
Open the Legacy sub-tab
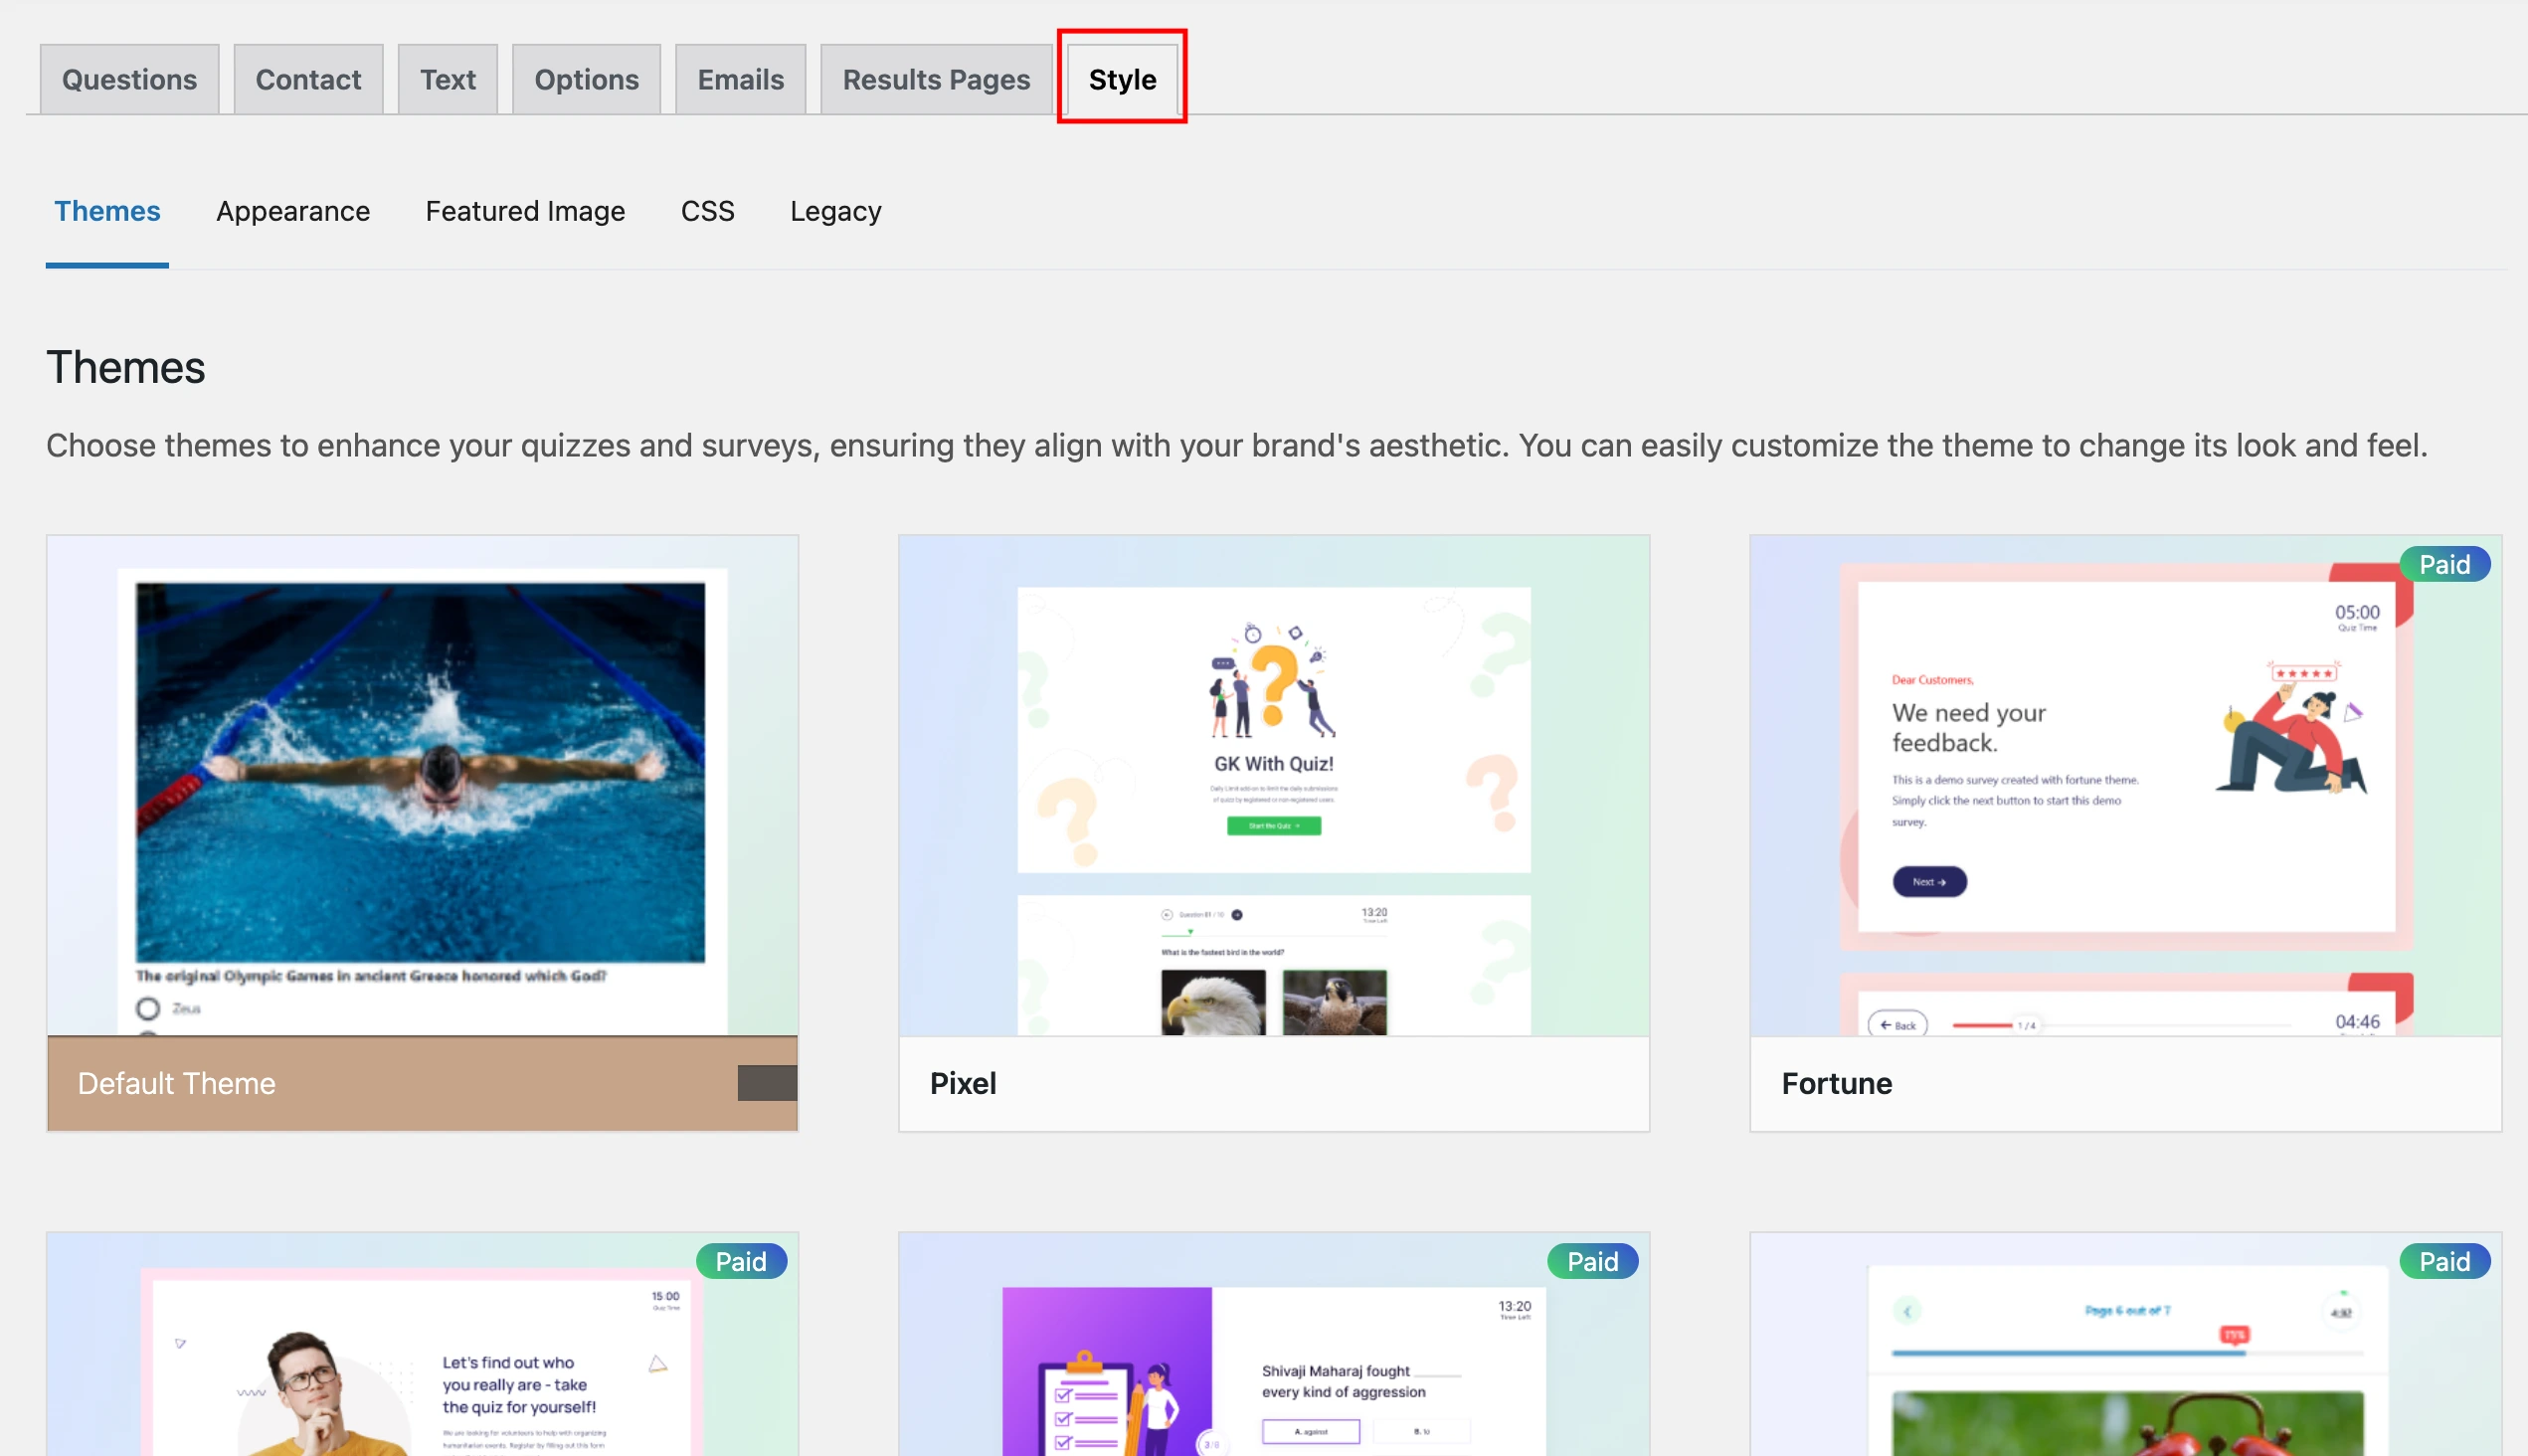pyautogui.click(x=835, y=211)
